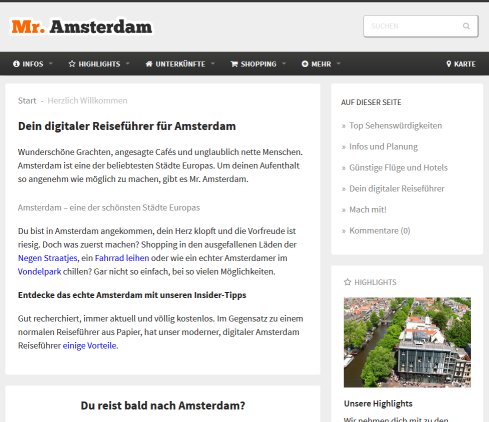Click subheading Amsterdam – eine der schönsten Städte Europas

tap(109, 208)
